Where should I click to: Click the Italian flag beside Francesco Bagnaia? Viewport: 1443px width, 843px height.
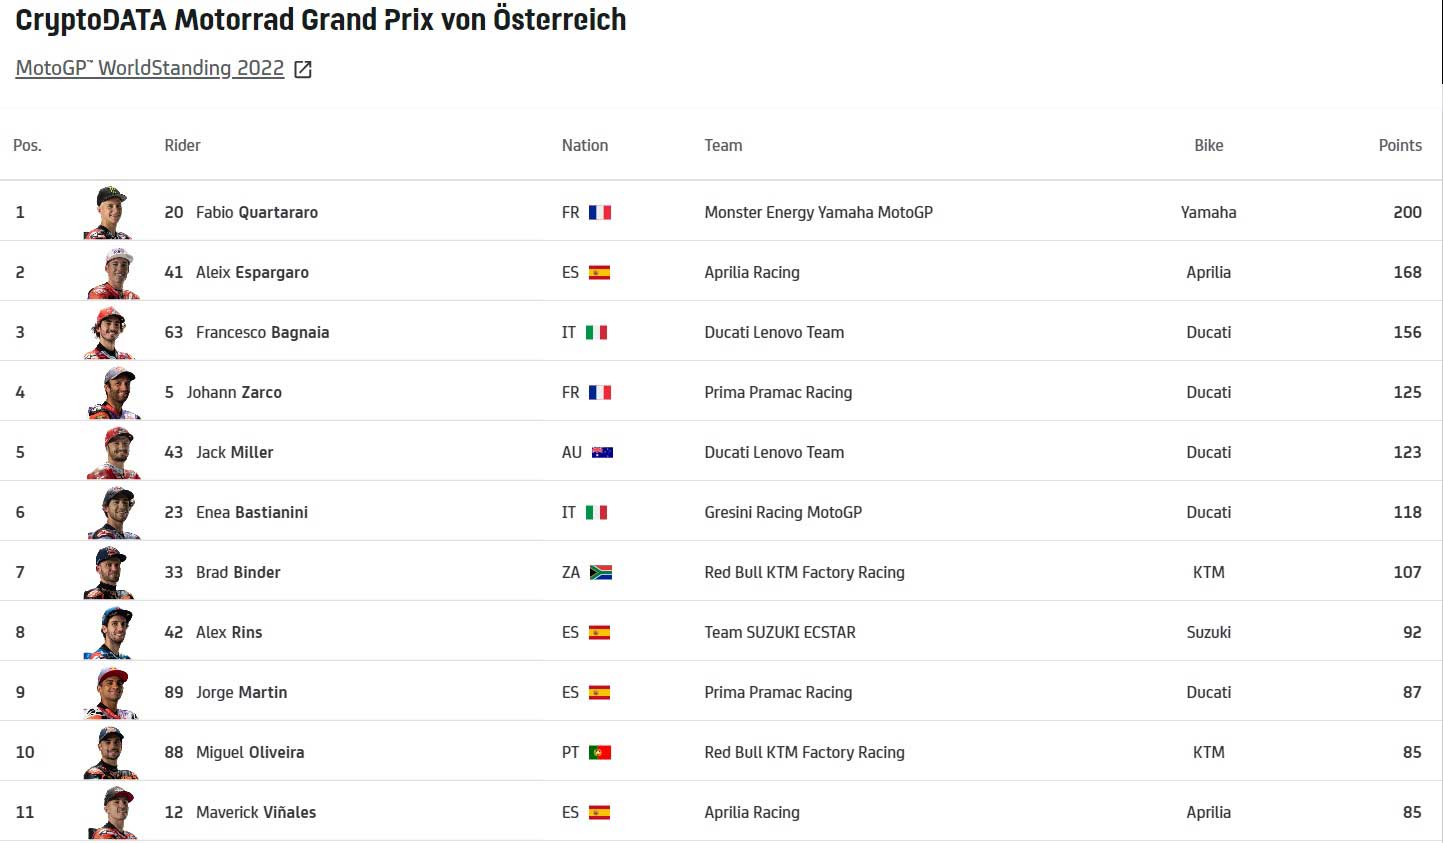(597, 332)
